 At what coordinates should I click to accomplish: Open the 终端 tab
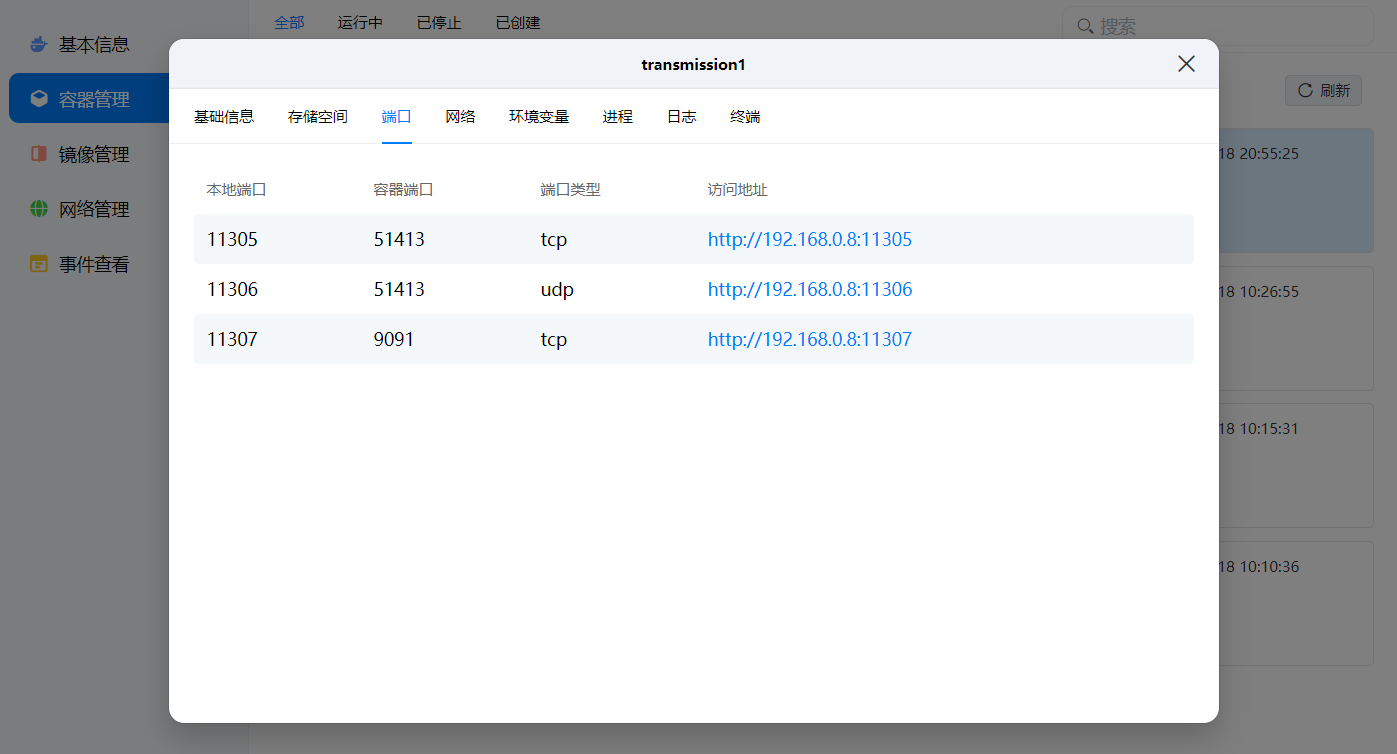click(745, 117)
